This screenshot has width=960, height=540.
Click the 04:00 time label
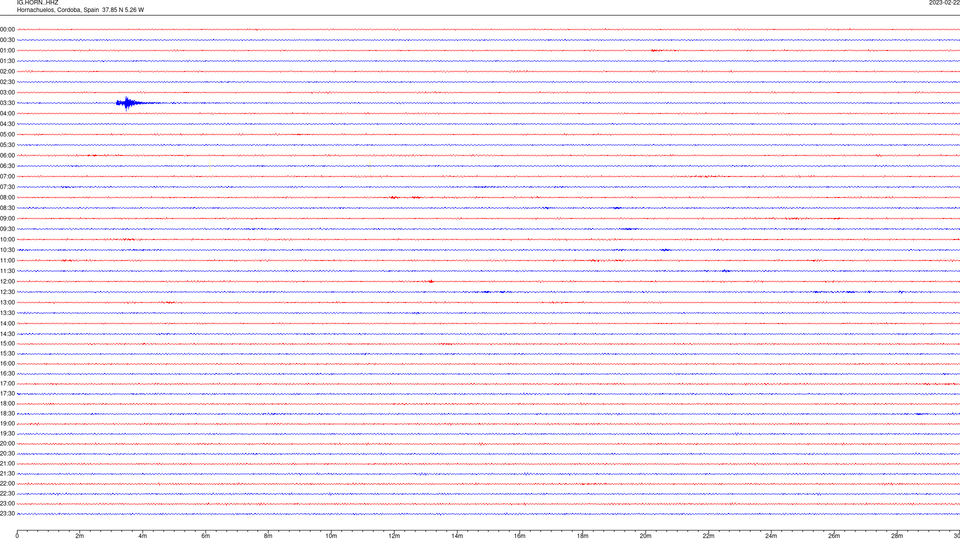(x=7, y=113)
